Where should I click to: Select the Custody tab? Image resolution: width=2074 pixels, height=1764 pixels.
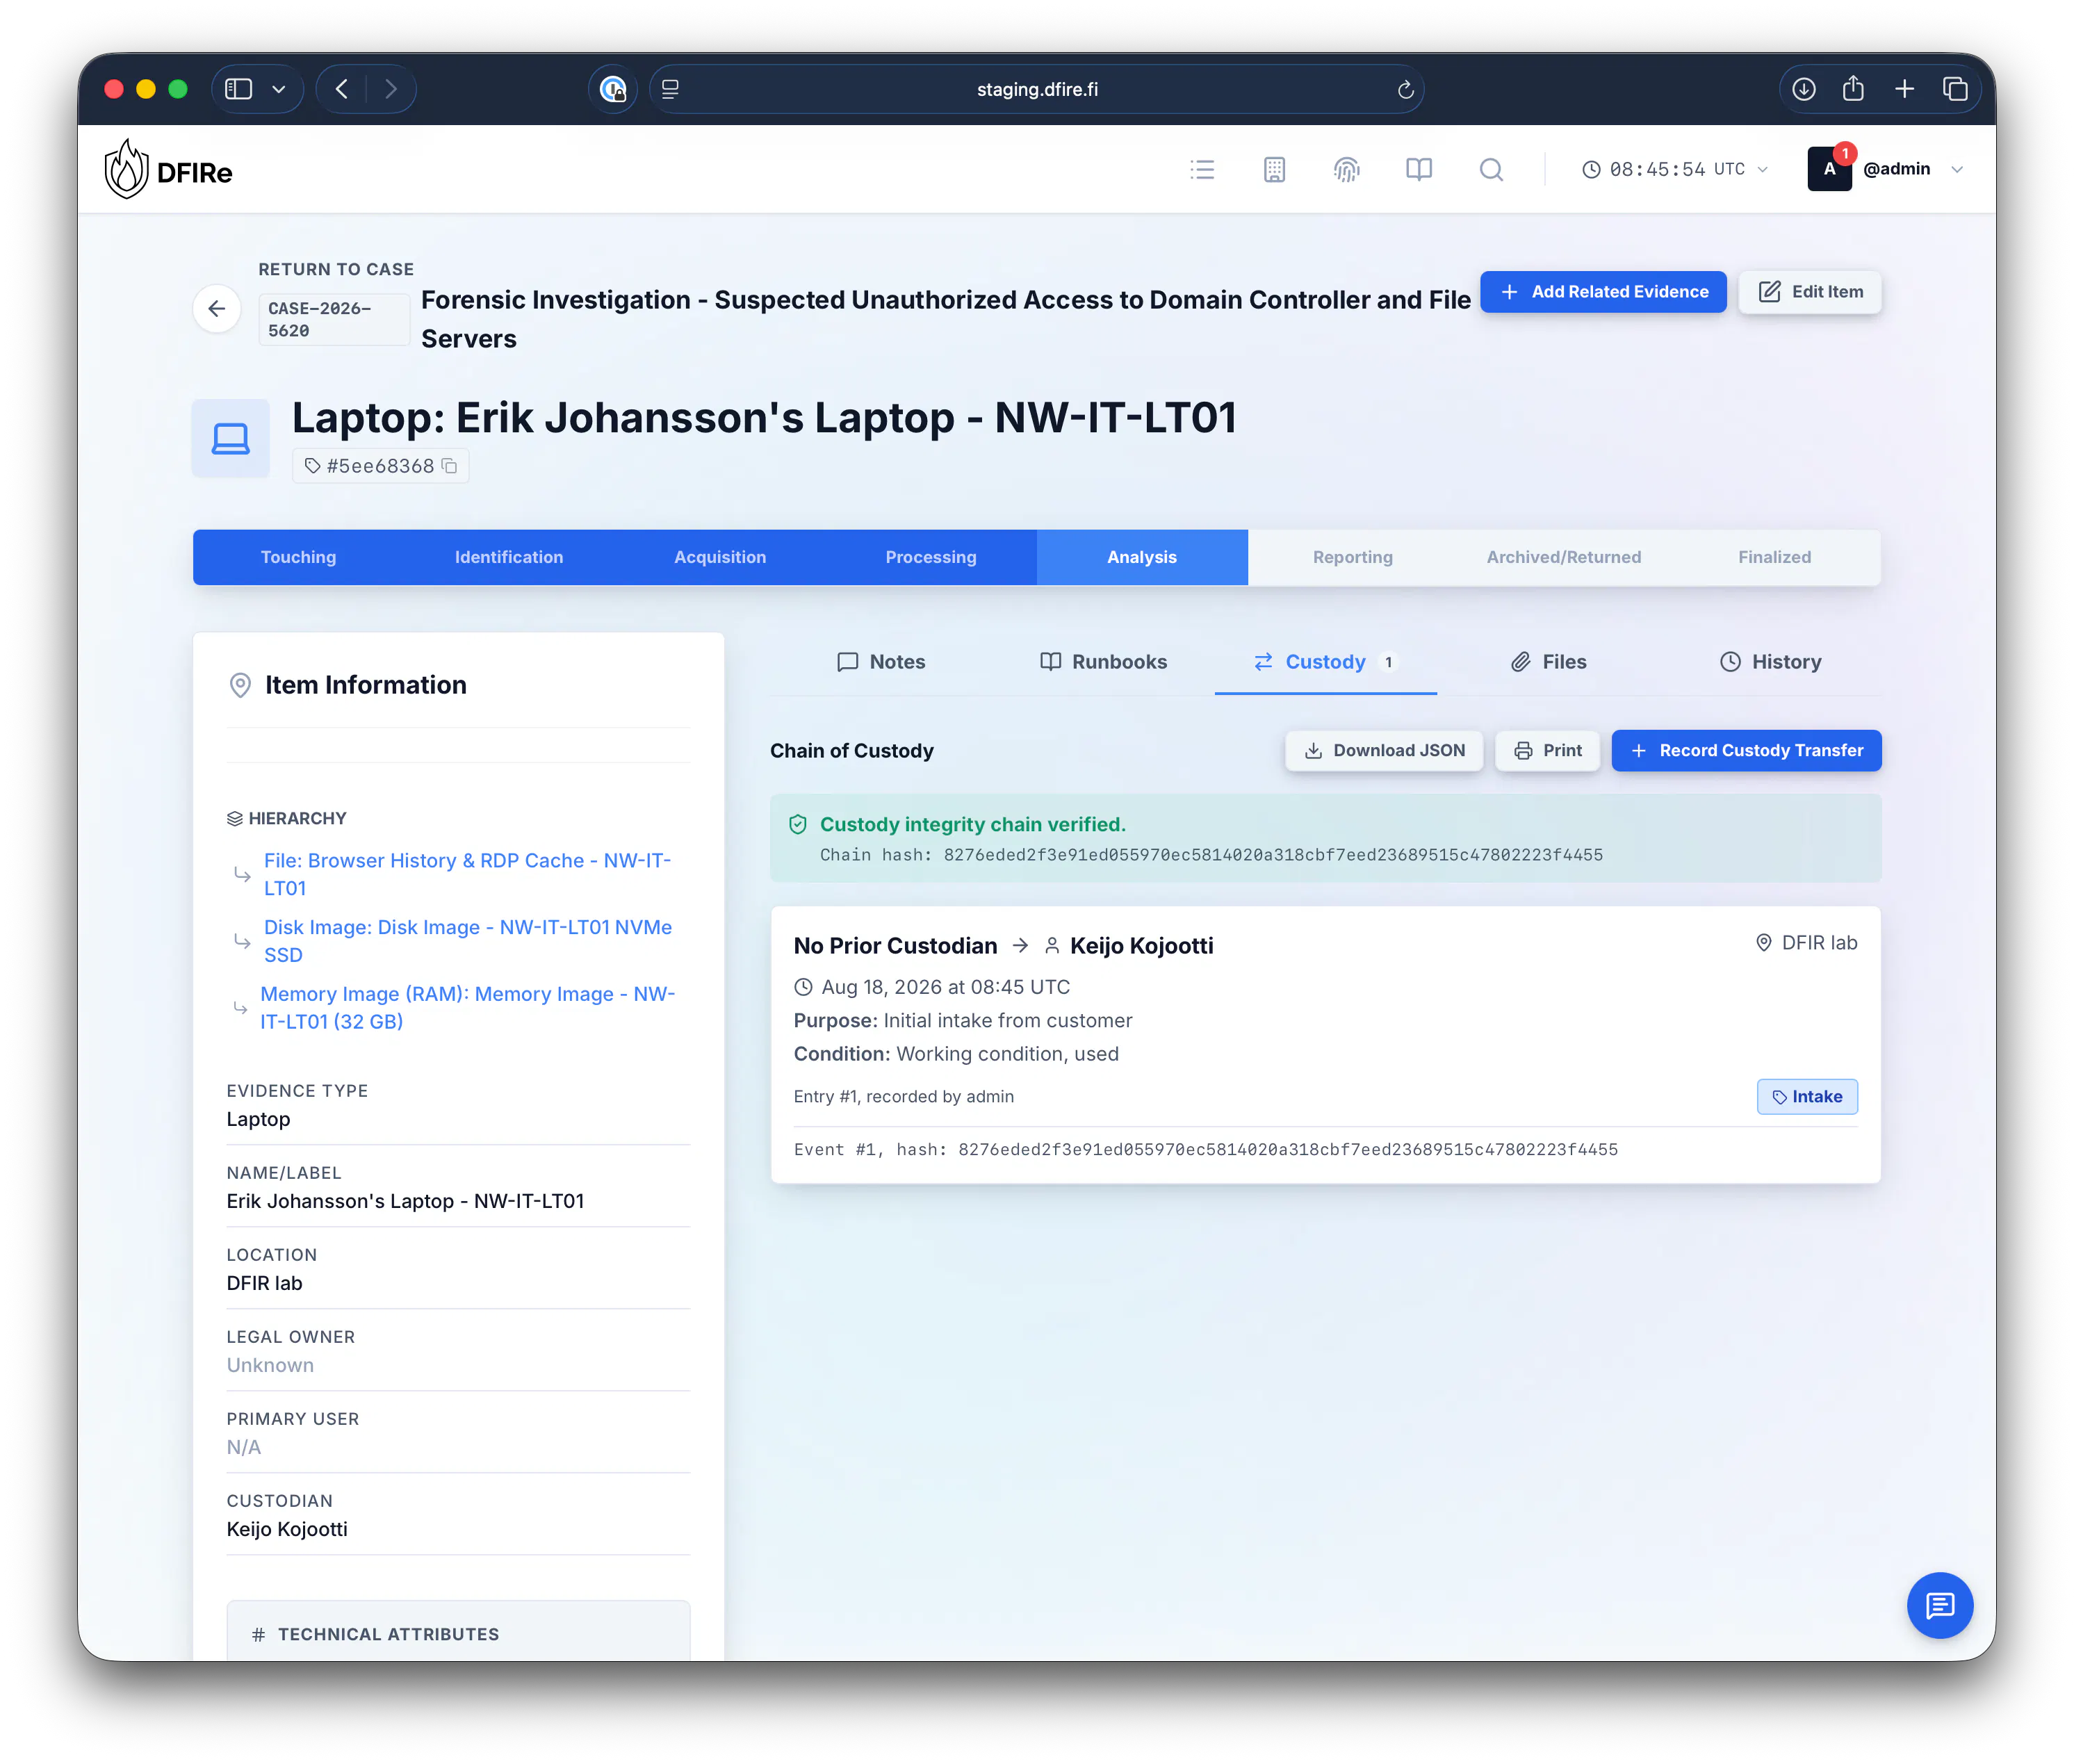tap(1325, 661)
